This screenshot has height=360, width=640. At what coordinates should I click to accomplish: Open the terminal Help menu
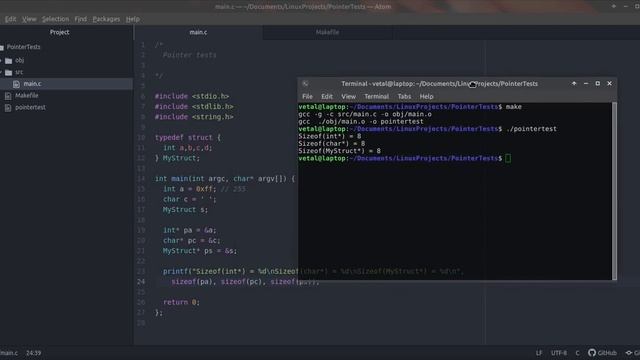click(x=426, y=97)
